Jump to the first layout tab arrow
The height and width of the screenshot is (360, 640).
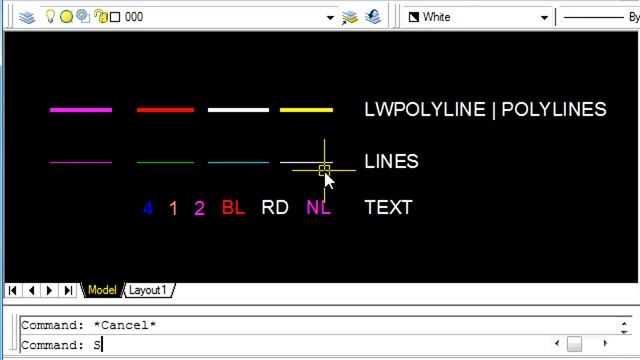pyautogui.click(x=13, y=290)
